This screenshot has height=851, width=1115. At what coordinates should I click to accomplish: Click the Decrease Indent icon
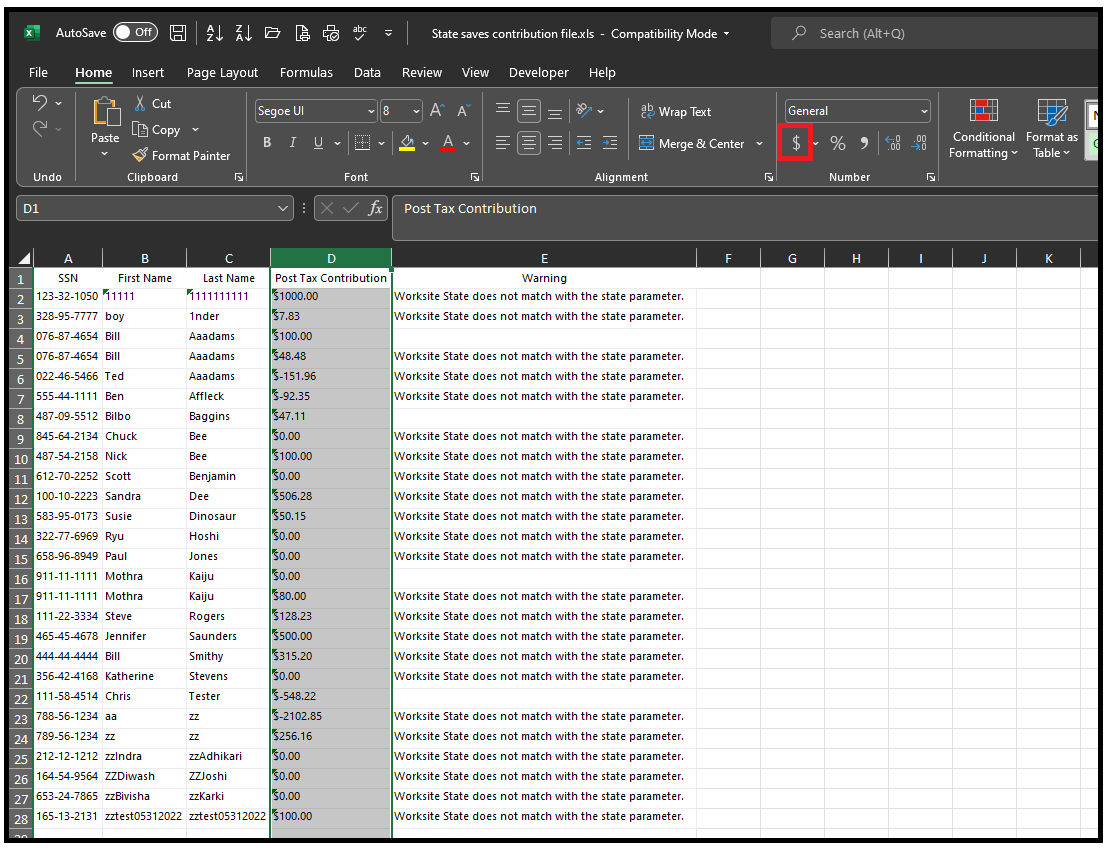coord(584,143)
